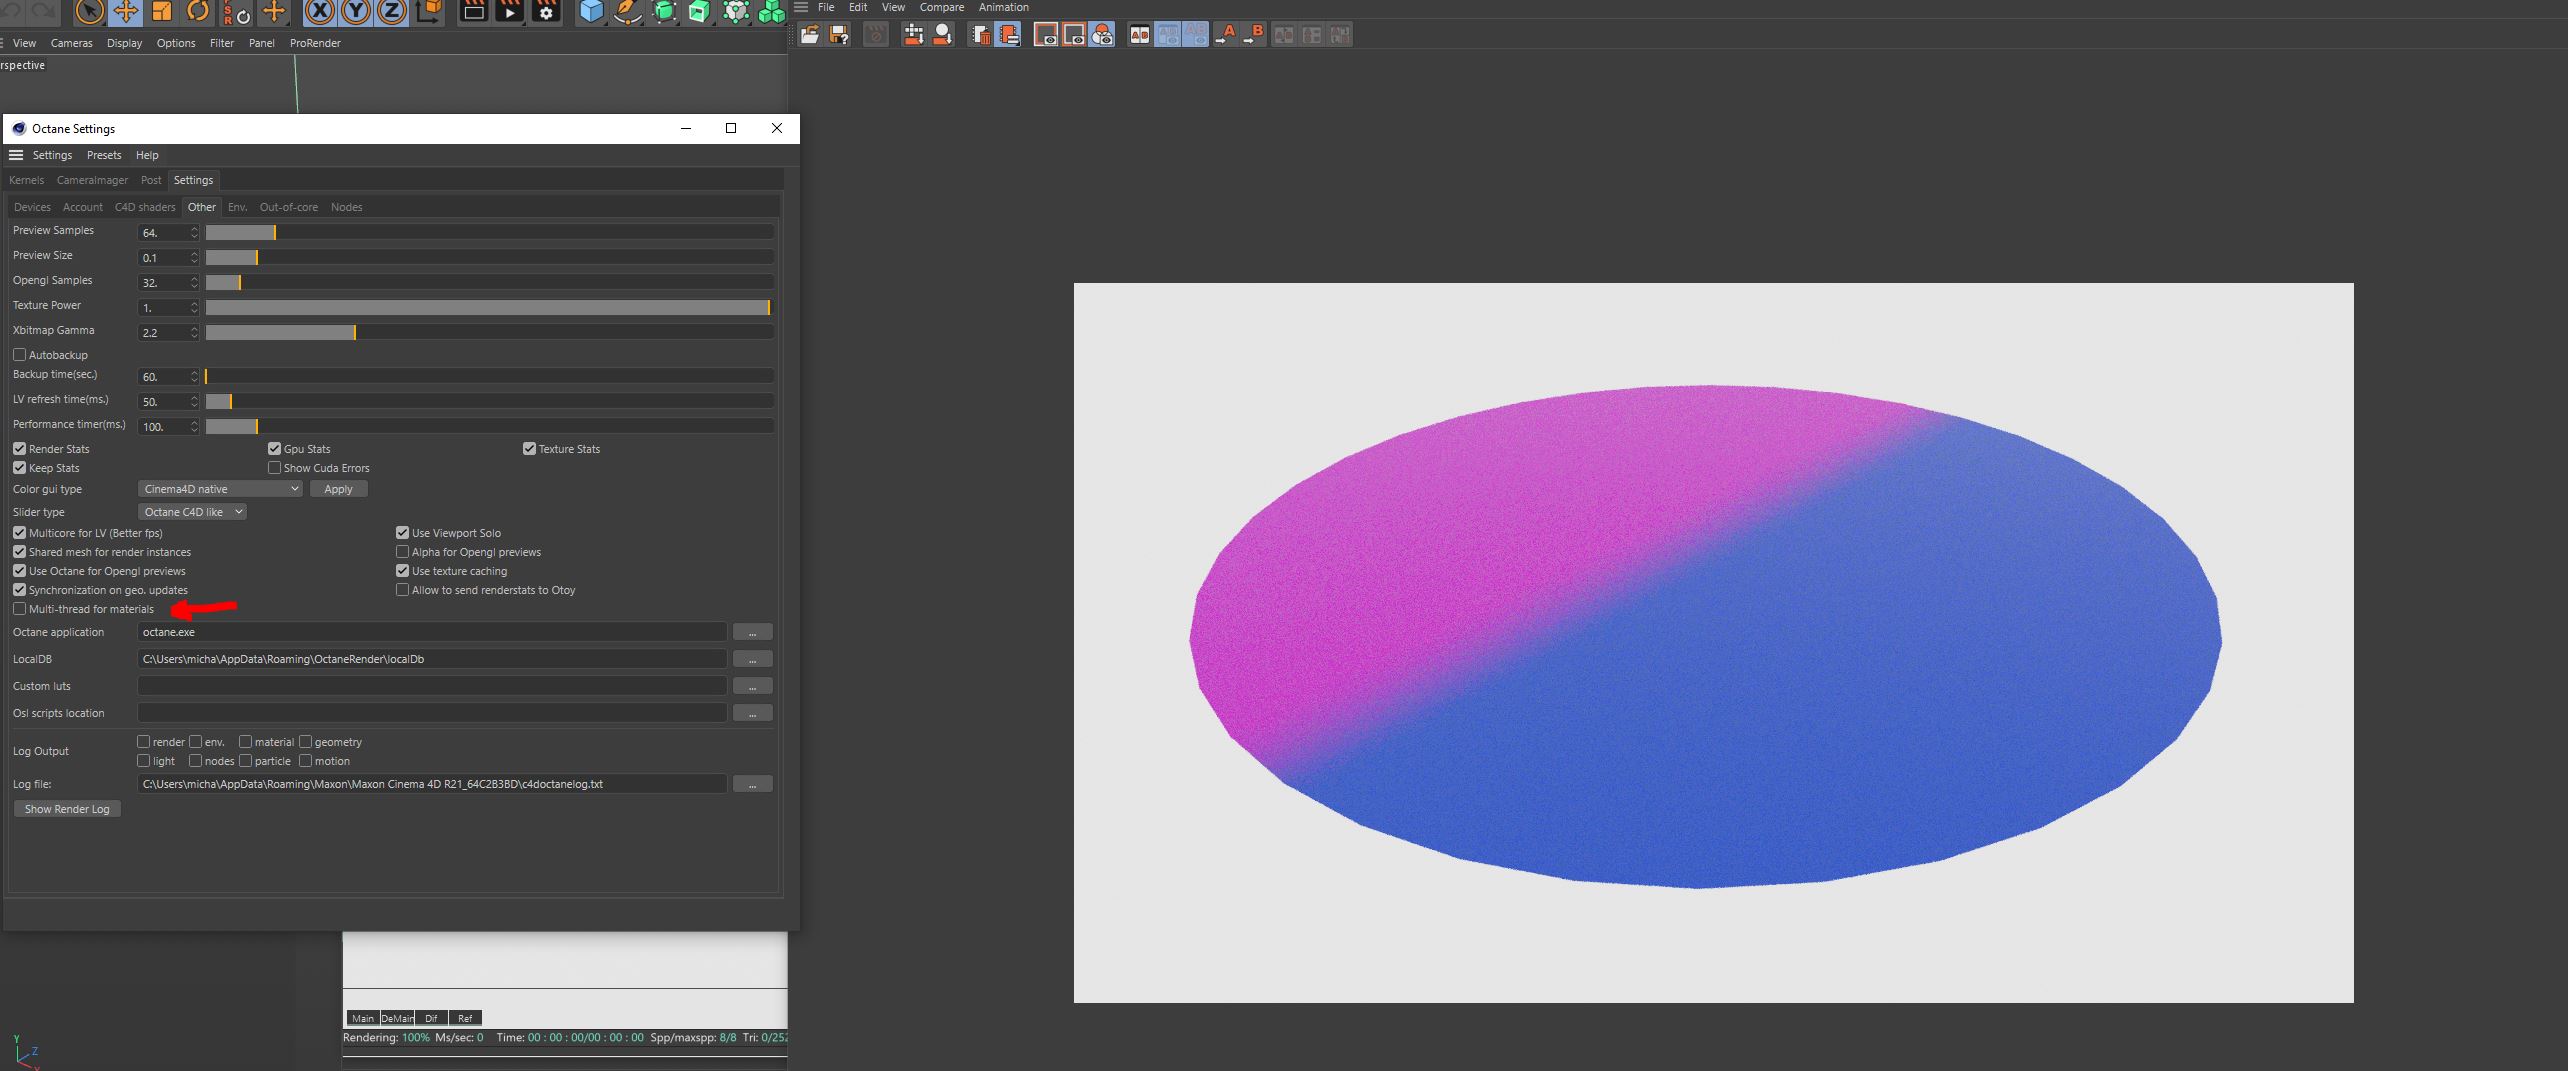Viewport: 2568px width, 1071px height.
Task: Click the Performance timer stepper arrows
Action: [194, 427]
